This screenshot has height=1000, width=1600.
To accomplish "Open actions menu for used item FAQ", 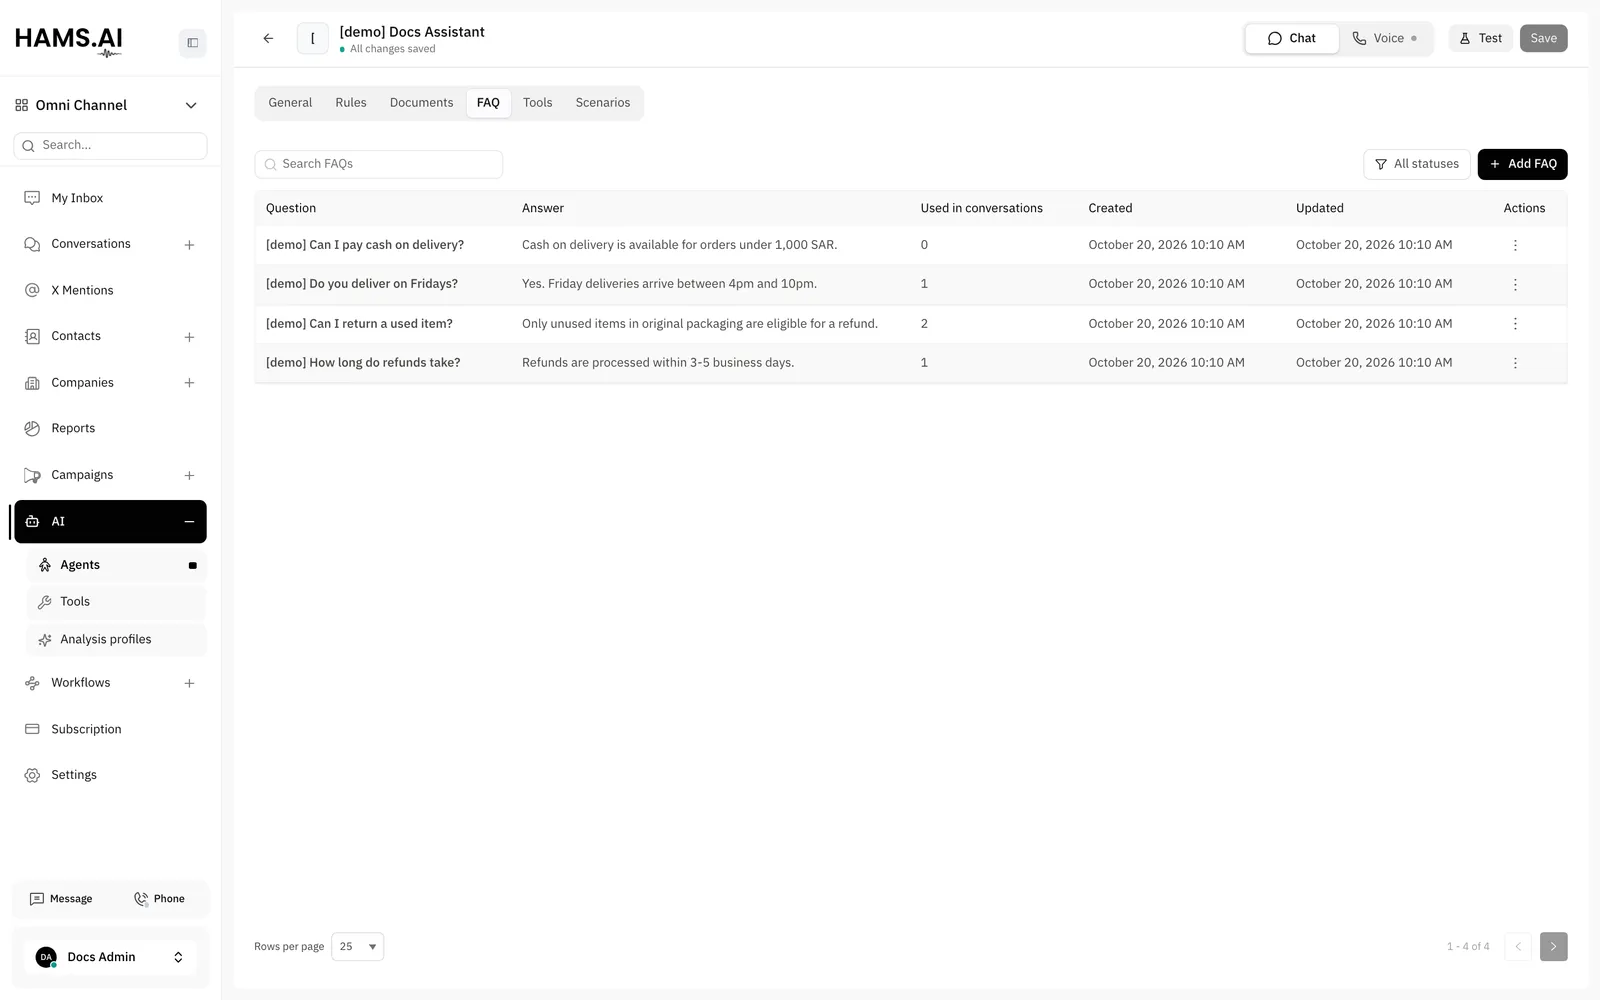I will (x=1515, y=324).
